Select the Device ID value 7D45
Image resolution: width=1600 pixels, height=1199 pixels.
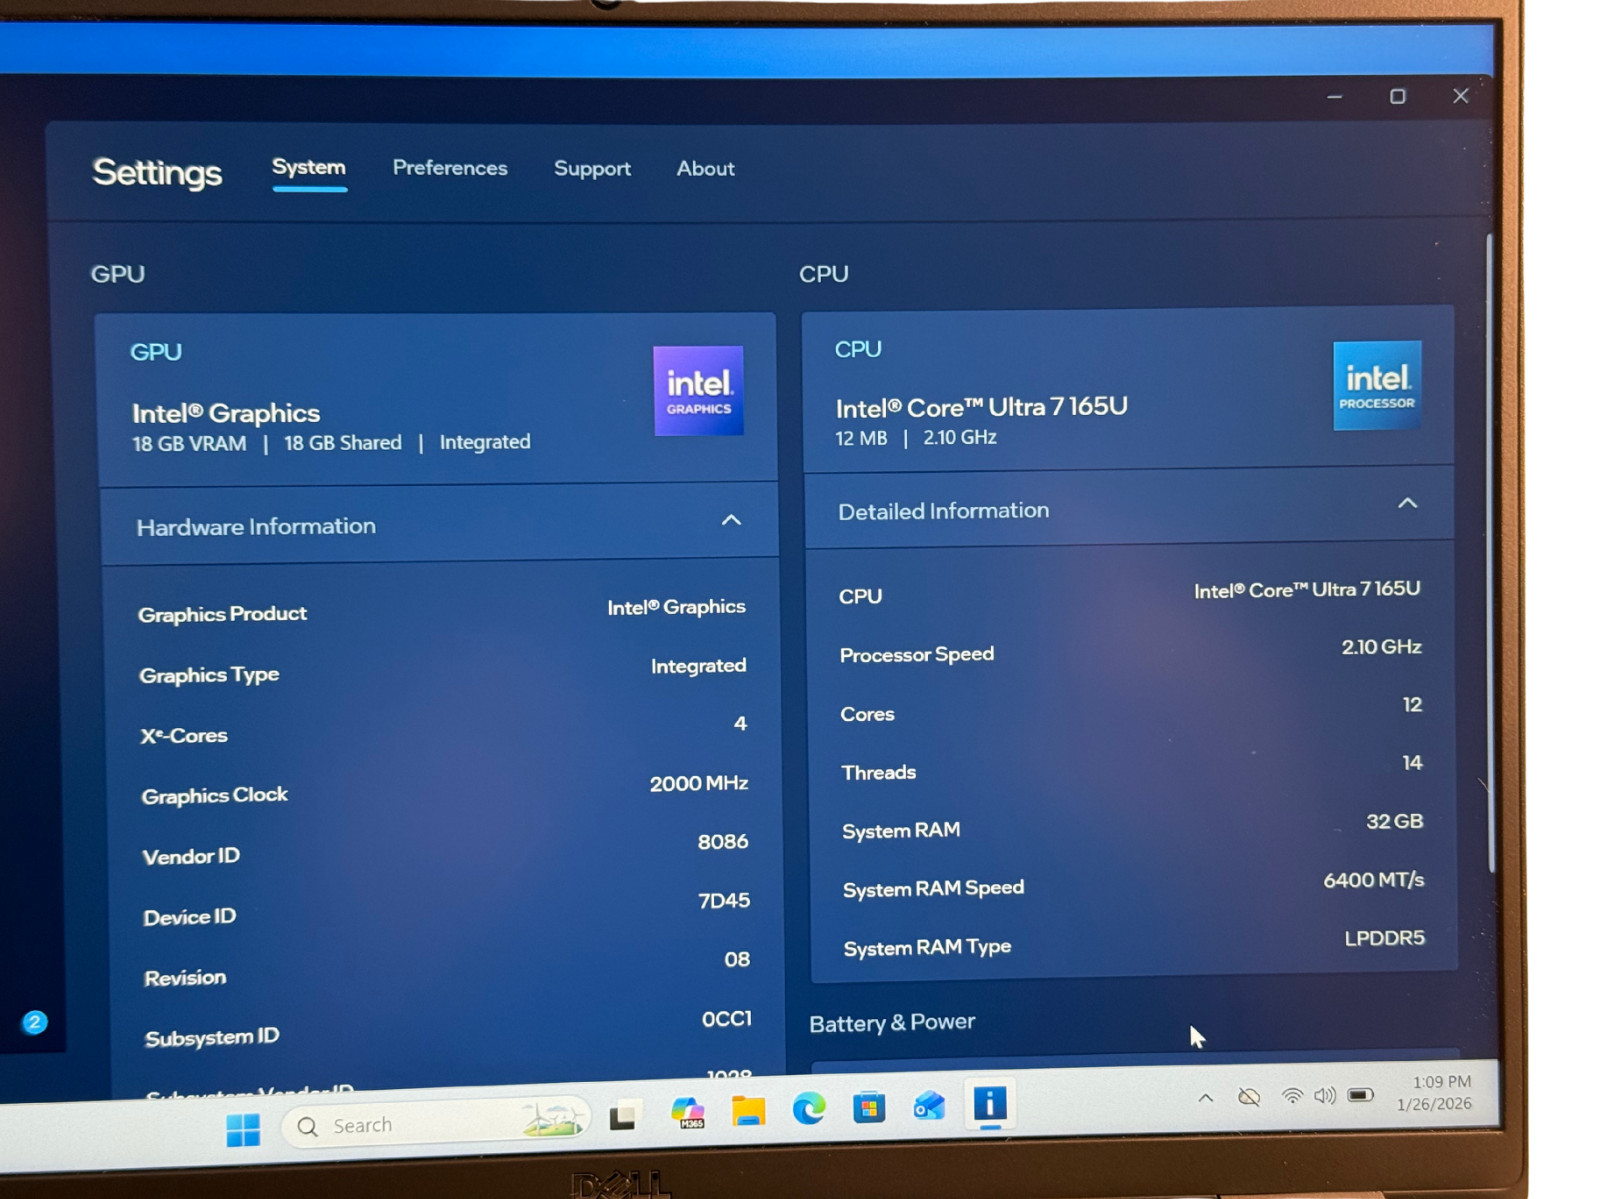(x=724, y=901)
